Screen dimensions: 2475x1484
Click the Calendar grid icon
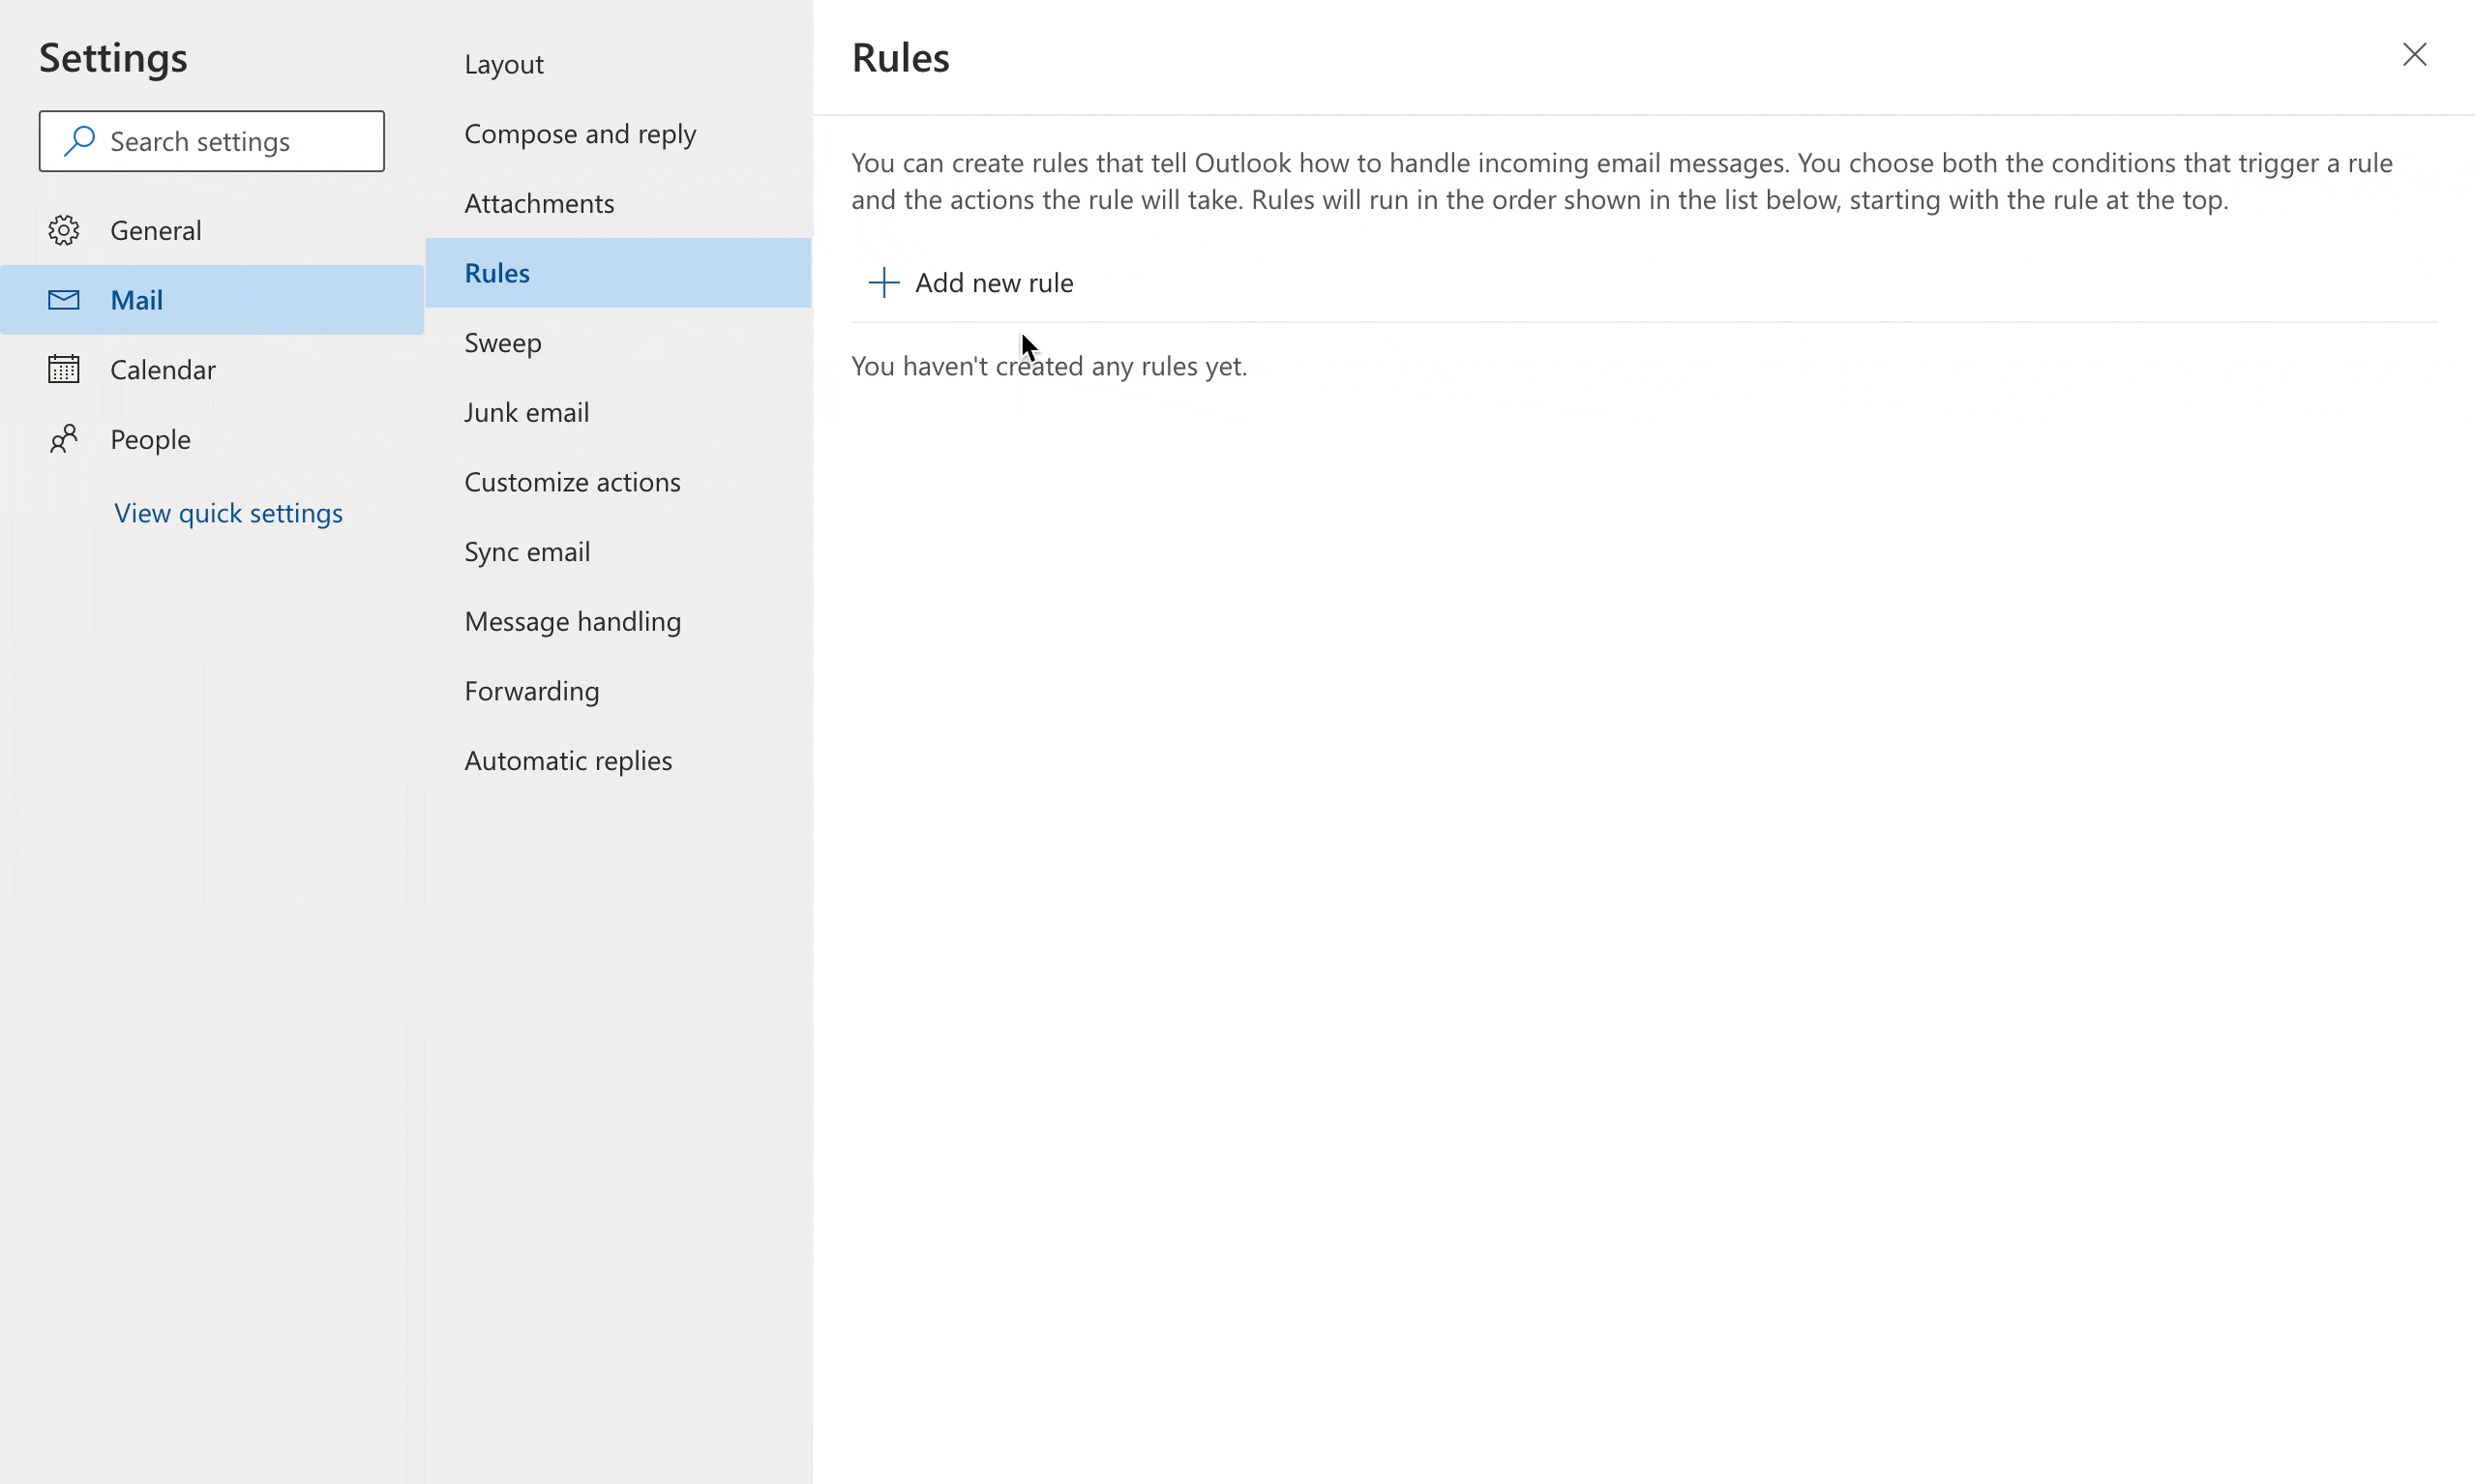click(x=64, y=369)
